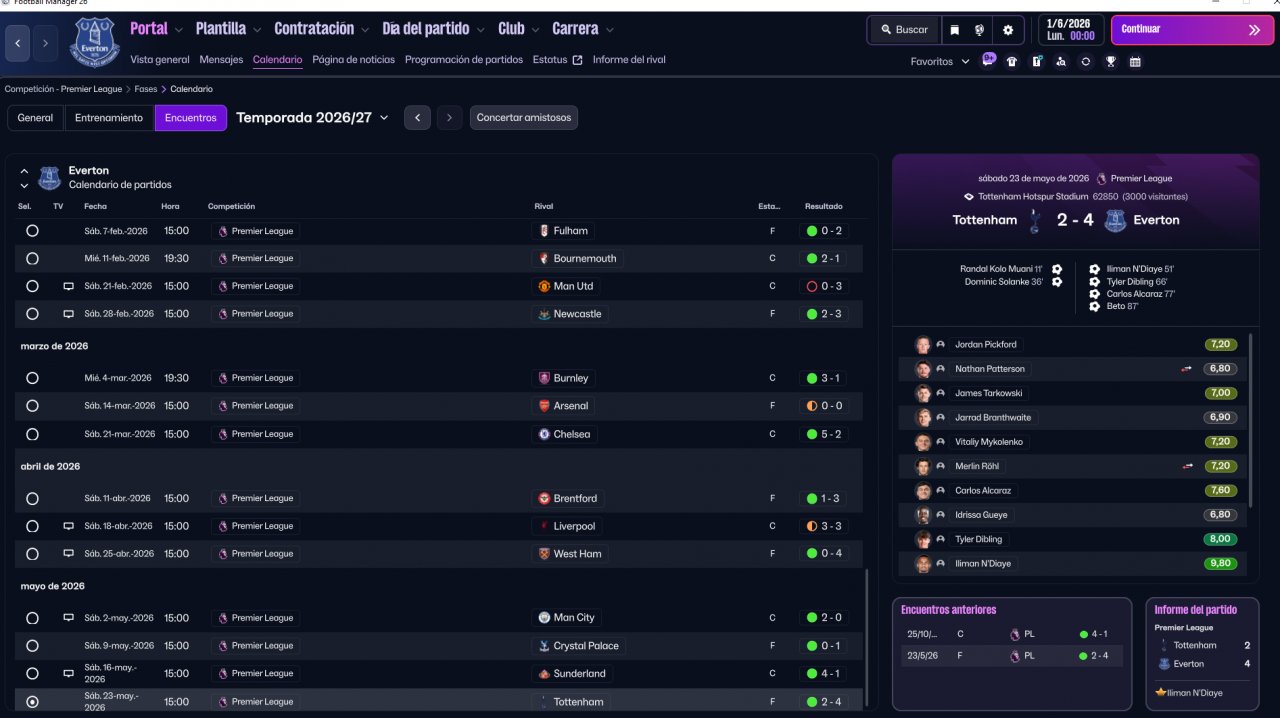Screen dimensions: 1280x718
Task: Collapse the Everton Calendario de partidos chevron
Action: click(x=24, y=171)
